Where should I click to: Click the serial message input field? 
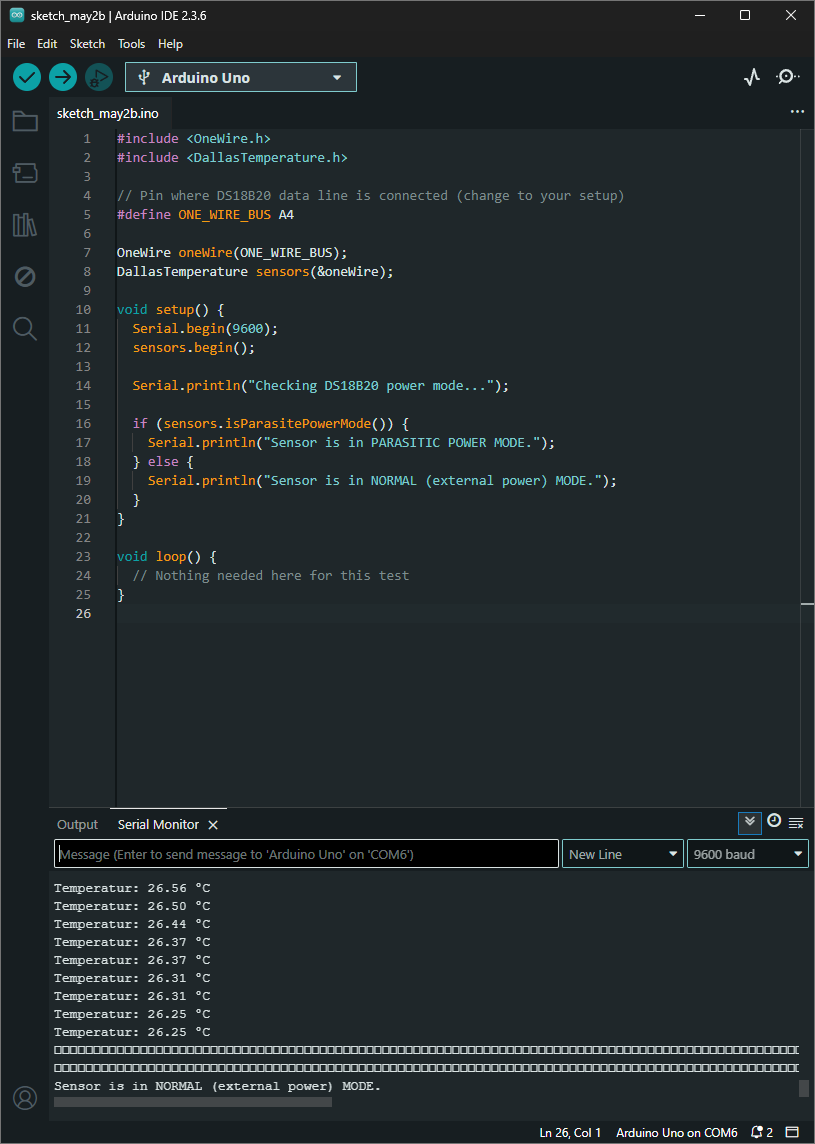[306, 854]
